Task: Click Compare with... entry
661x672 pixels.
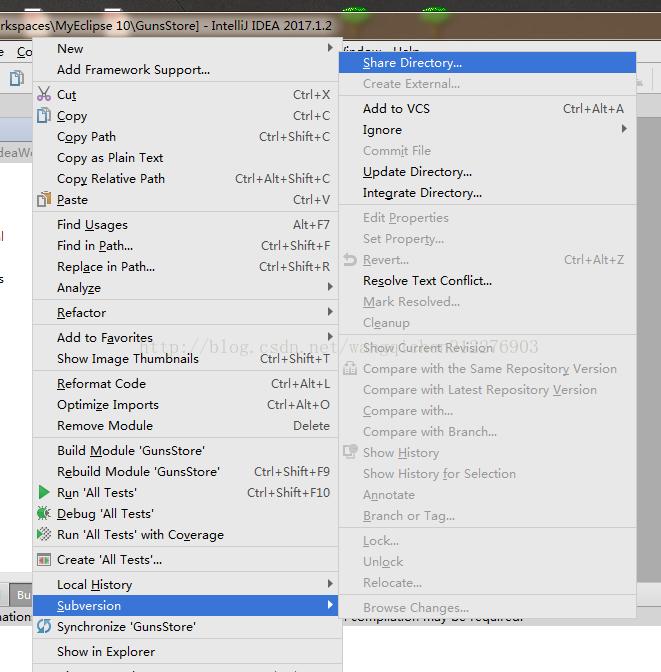Action: point(487,411)
